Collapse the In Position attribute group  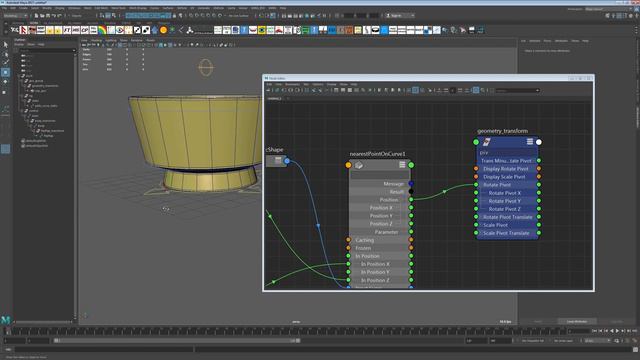tap(353, 256)
